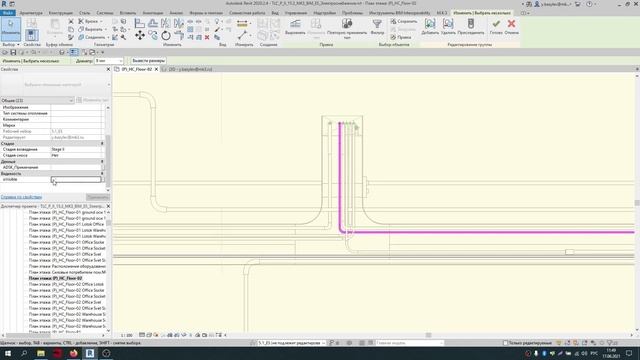Image resolution: width=640 pixels, height=360 pixels.
Task: Switch to the Архитектура ribbon tab
Action: click(x=31, y=13)
